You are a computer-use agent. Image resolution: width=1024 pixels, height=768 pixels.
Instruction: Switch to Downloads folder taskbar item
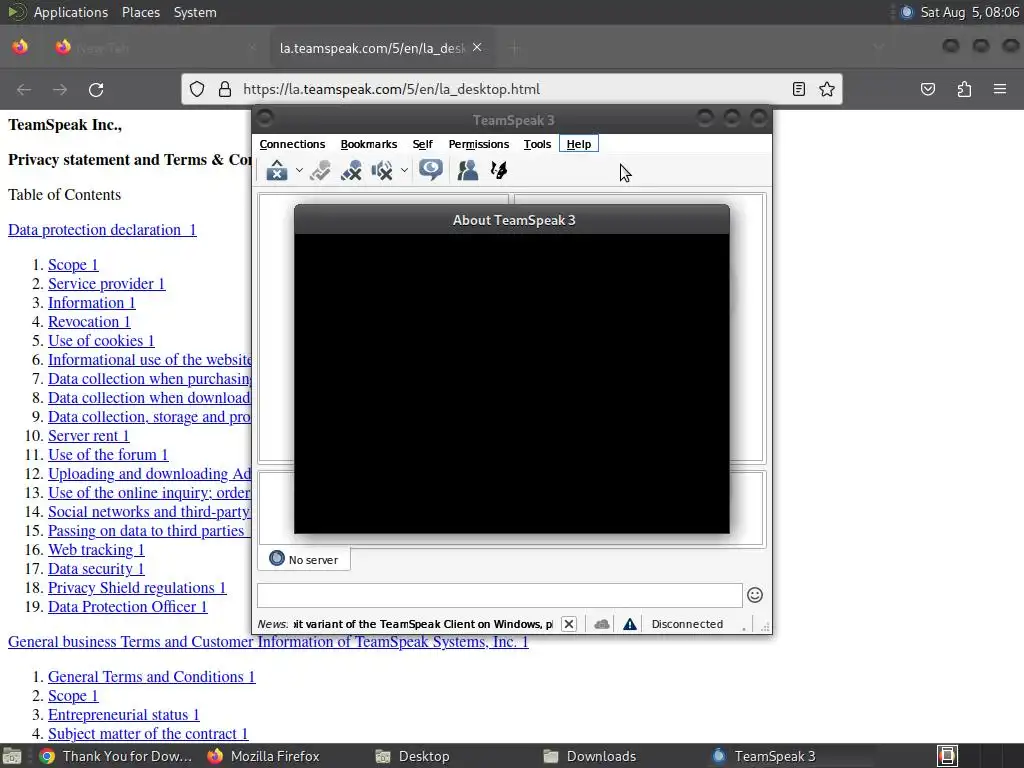click(590, 756)
